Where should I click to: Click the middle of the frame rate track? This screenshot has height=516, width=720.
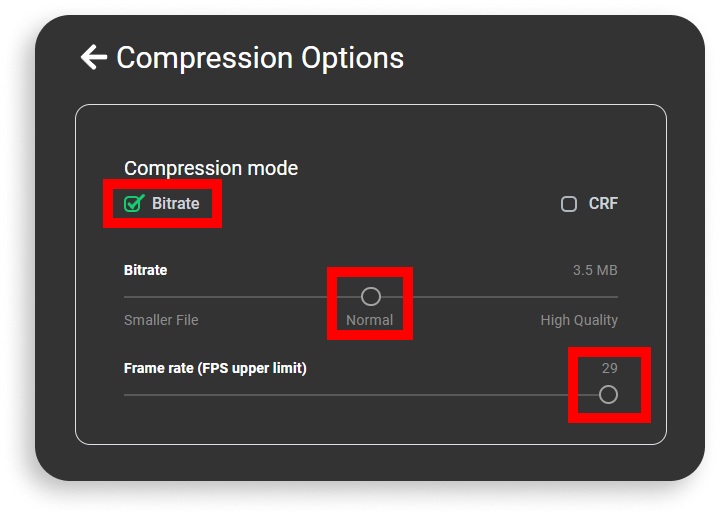361,395
